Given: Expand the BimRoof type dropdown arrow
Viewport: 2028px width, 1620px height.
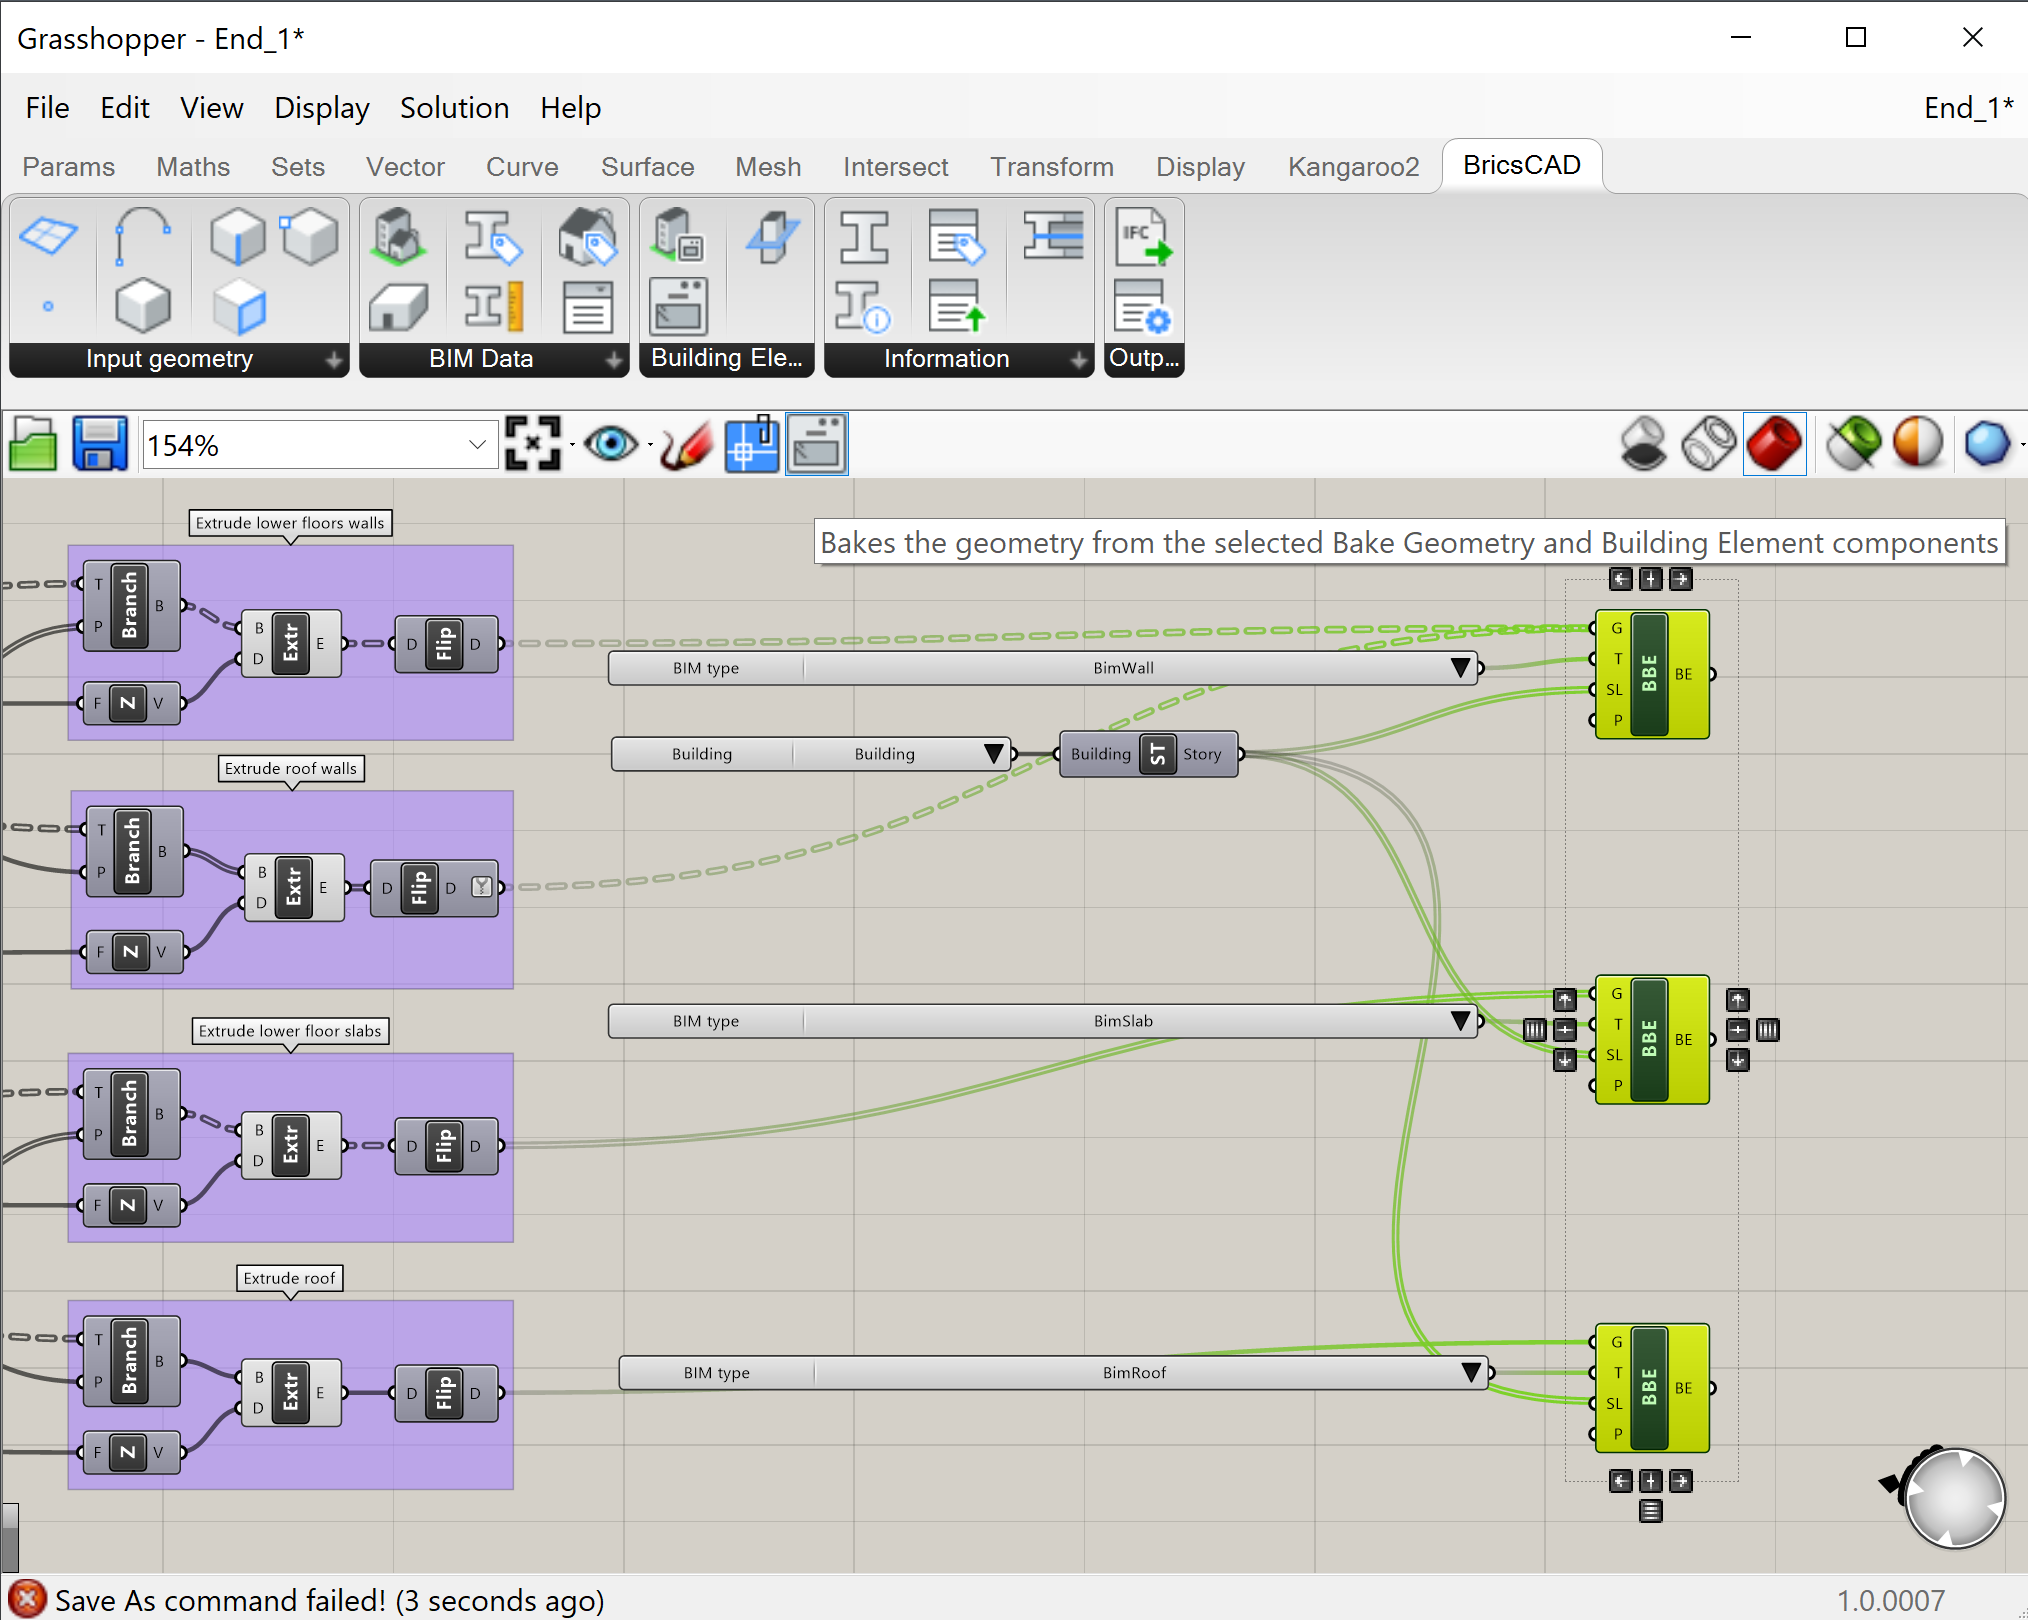Looking at the screenshot, I should 1470,1373.
